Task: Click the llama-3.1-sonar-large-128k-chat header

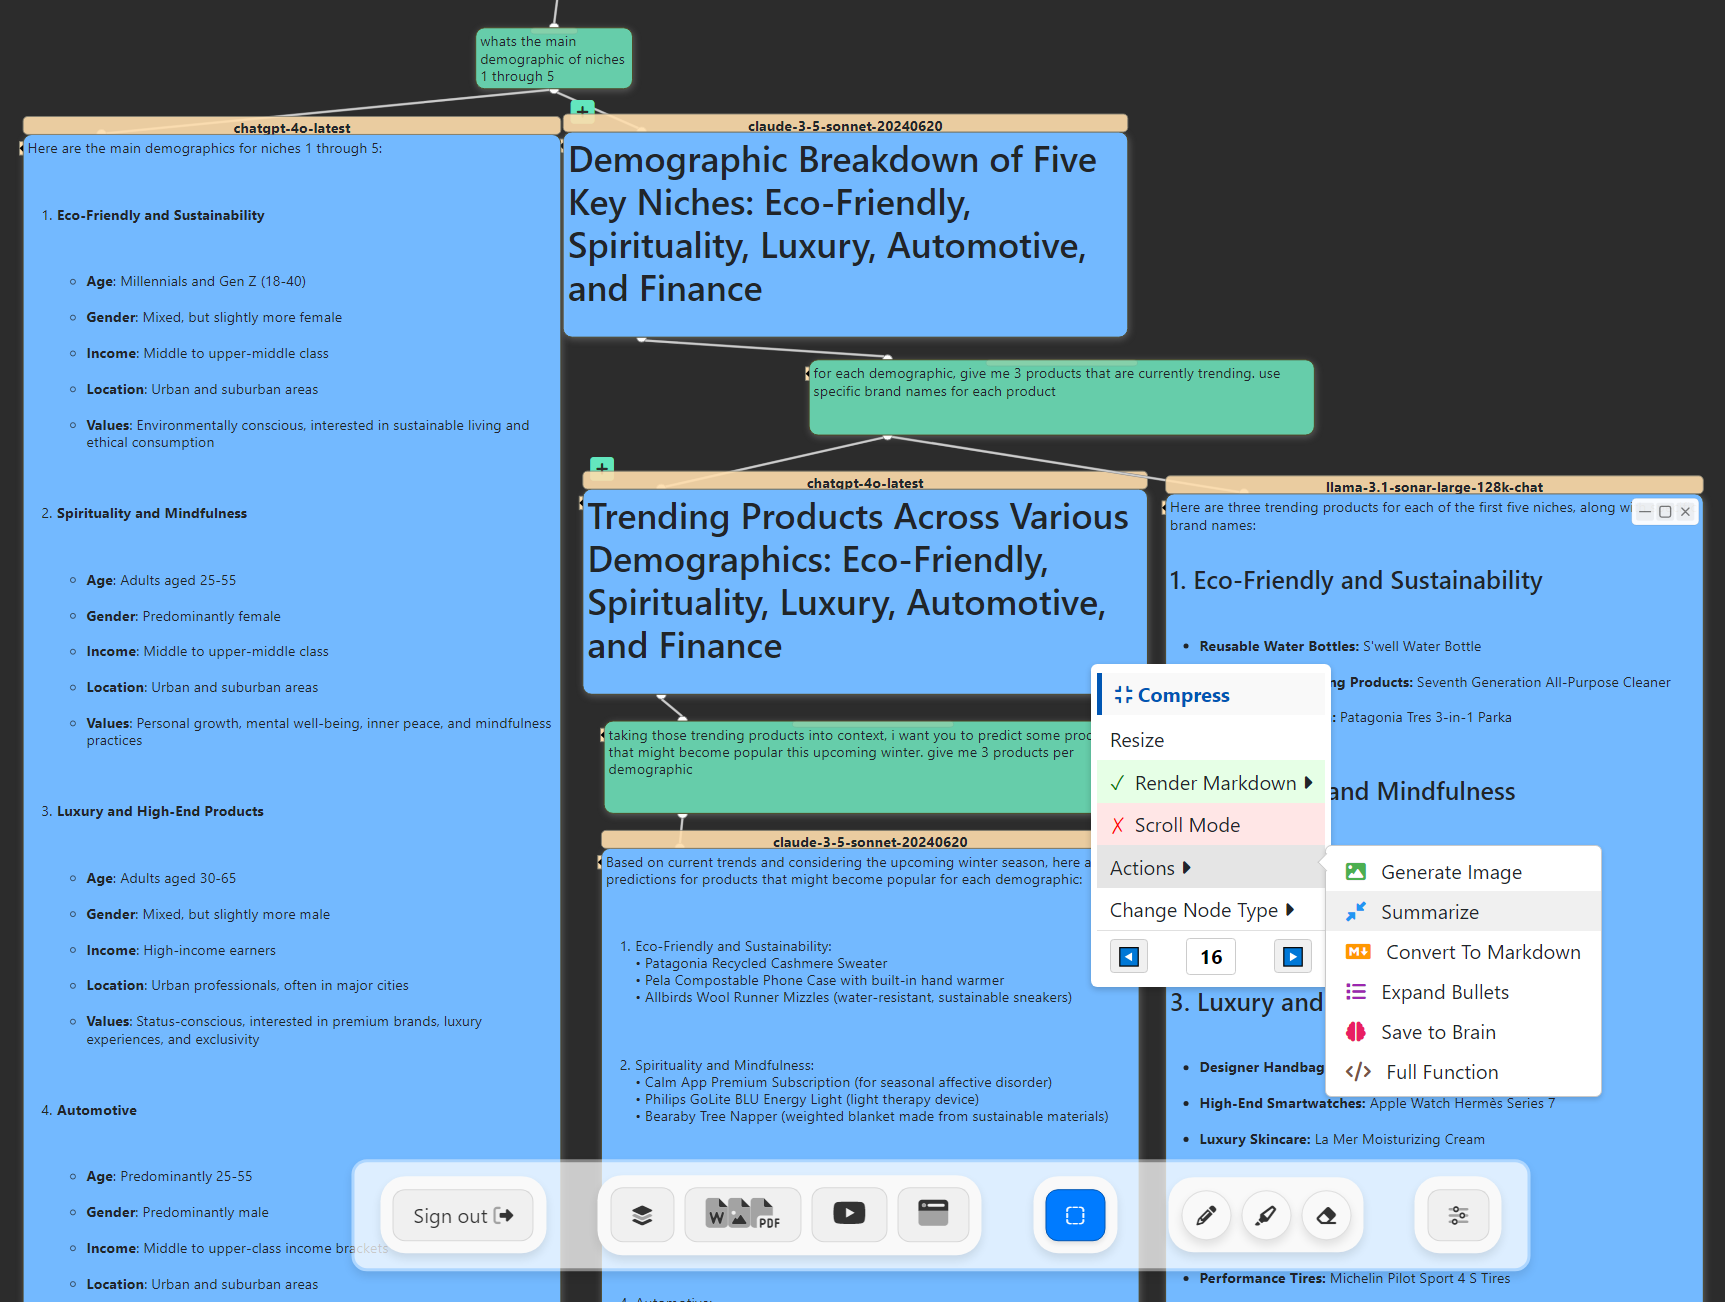Action: pyautogui.click(x=1434, y=486)
